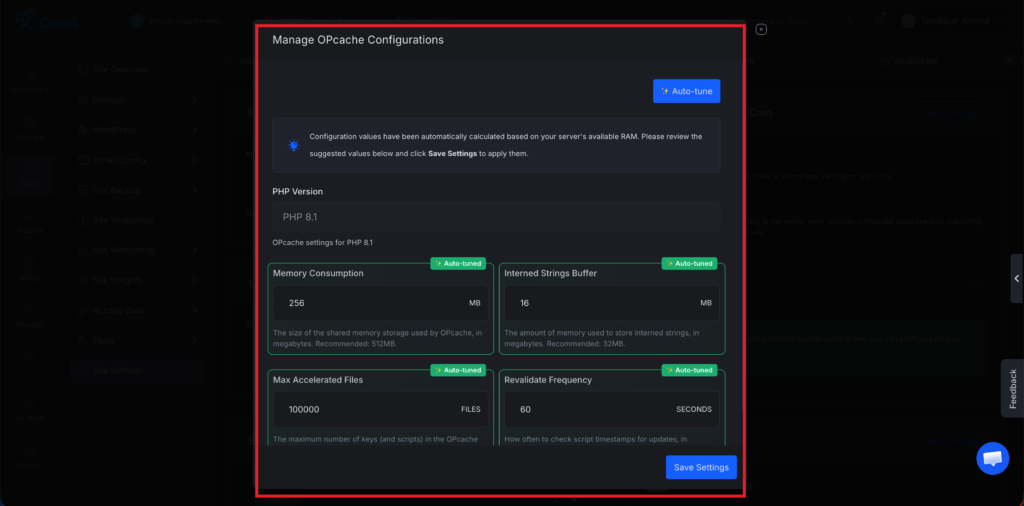
Task: Click the Max Accelerated Files input
Action: [370, 409]
